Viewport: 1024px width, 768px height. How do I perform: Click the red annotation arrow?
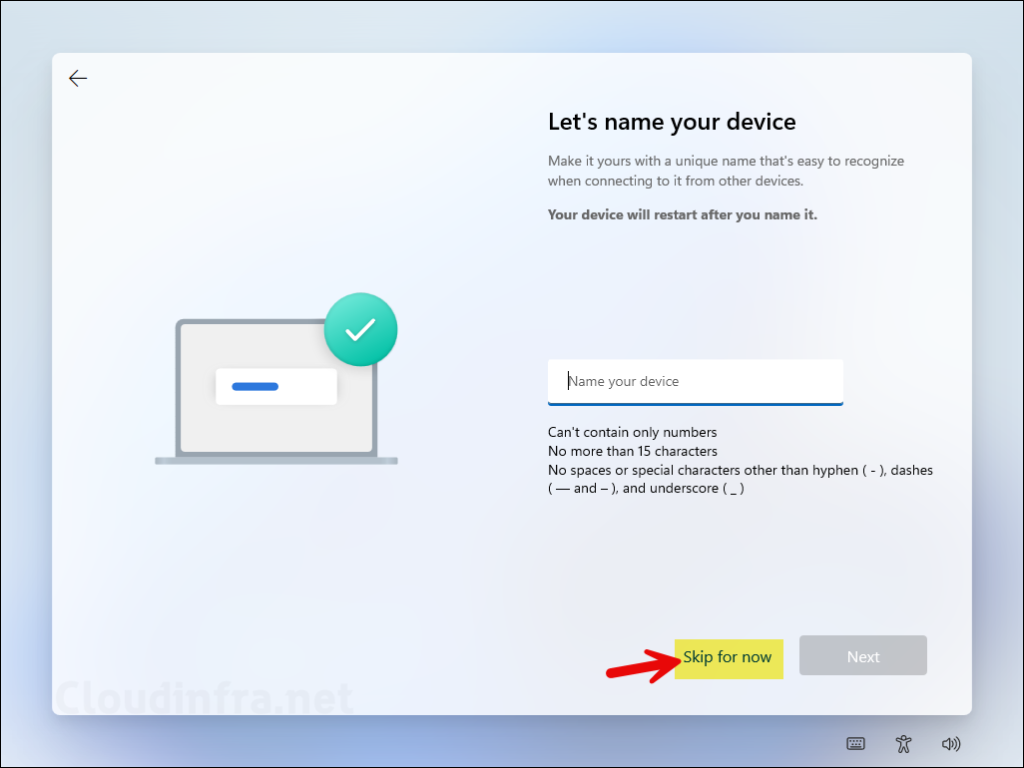click(x=640, y=663)
